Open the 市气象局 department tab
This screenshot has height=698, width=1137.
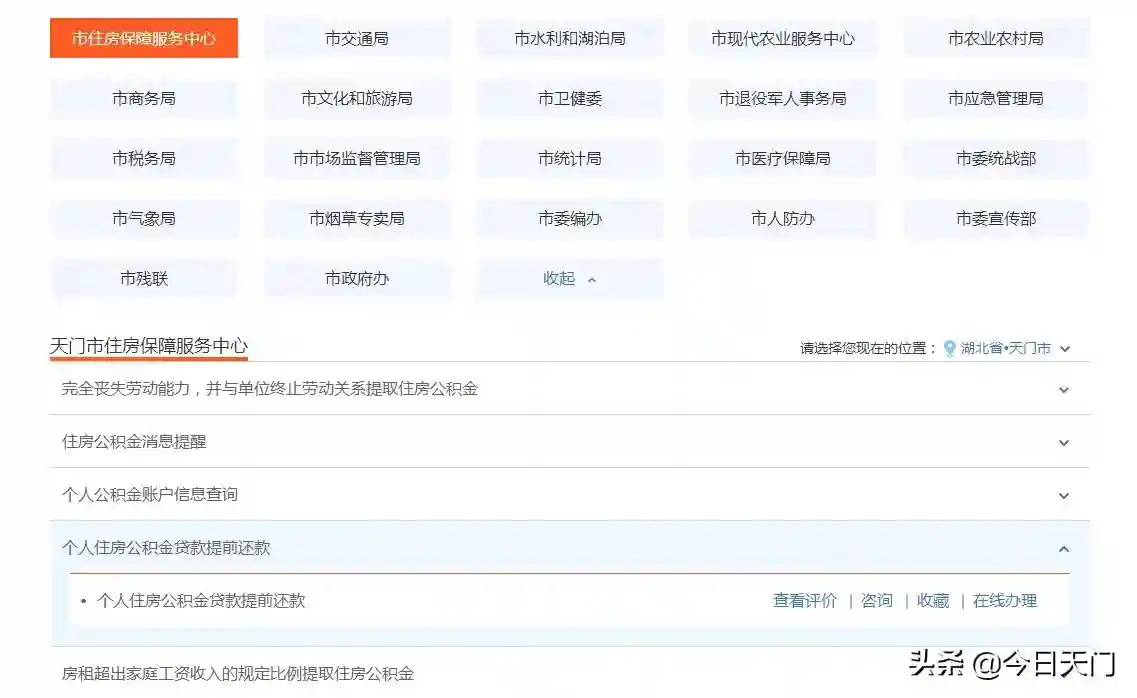144,218
